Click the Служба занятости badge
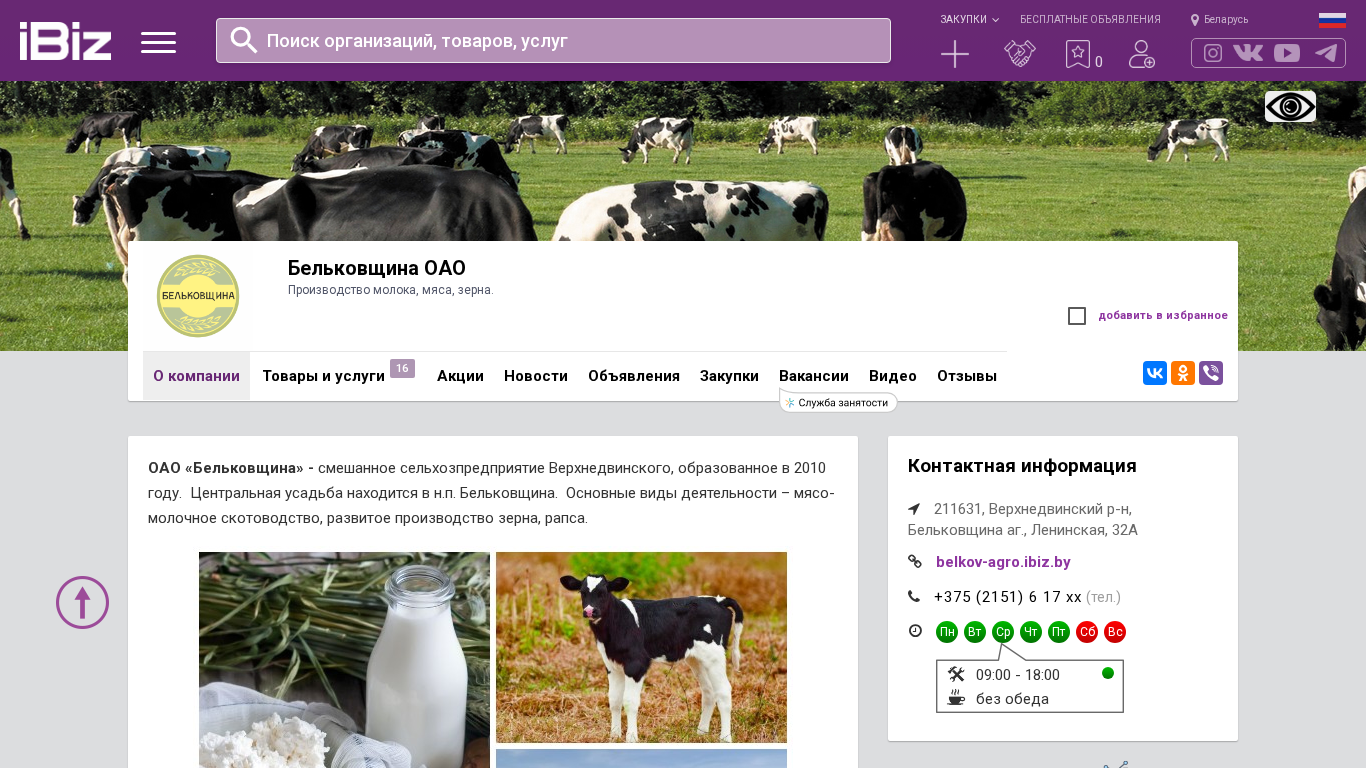The image size is (1366, 768). [x=838, y=402]
